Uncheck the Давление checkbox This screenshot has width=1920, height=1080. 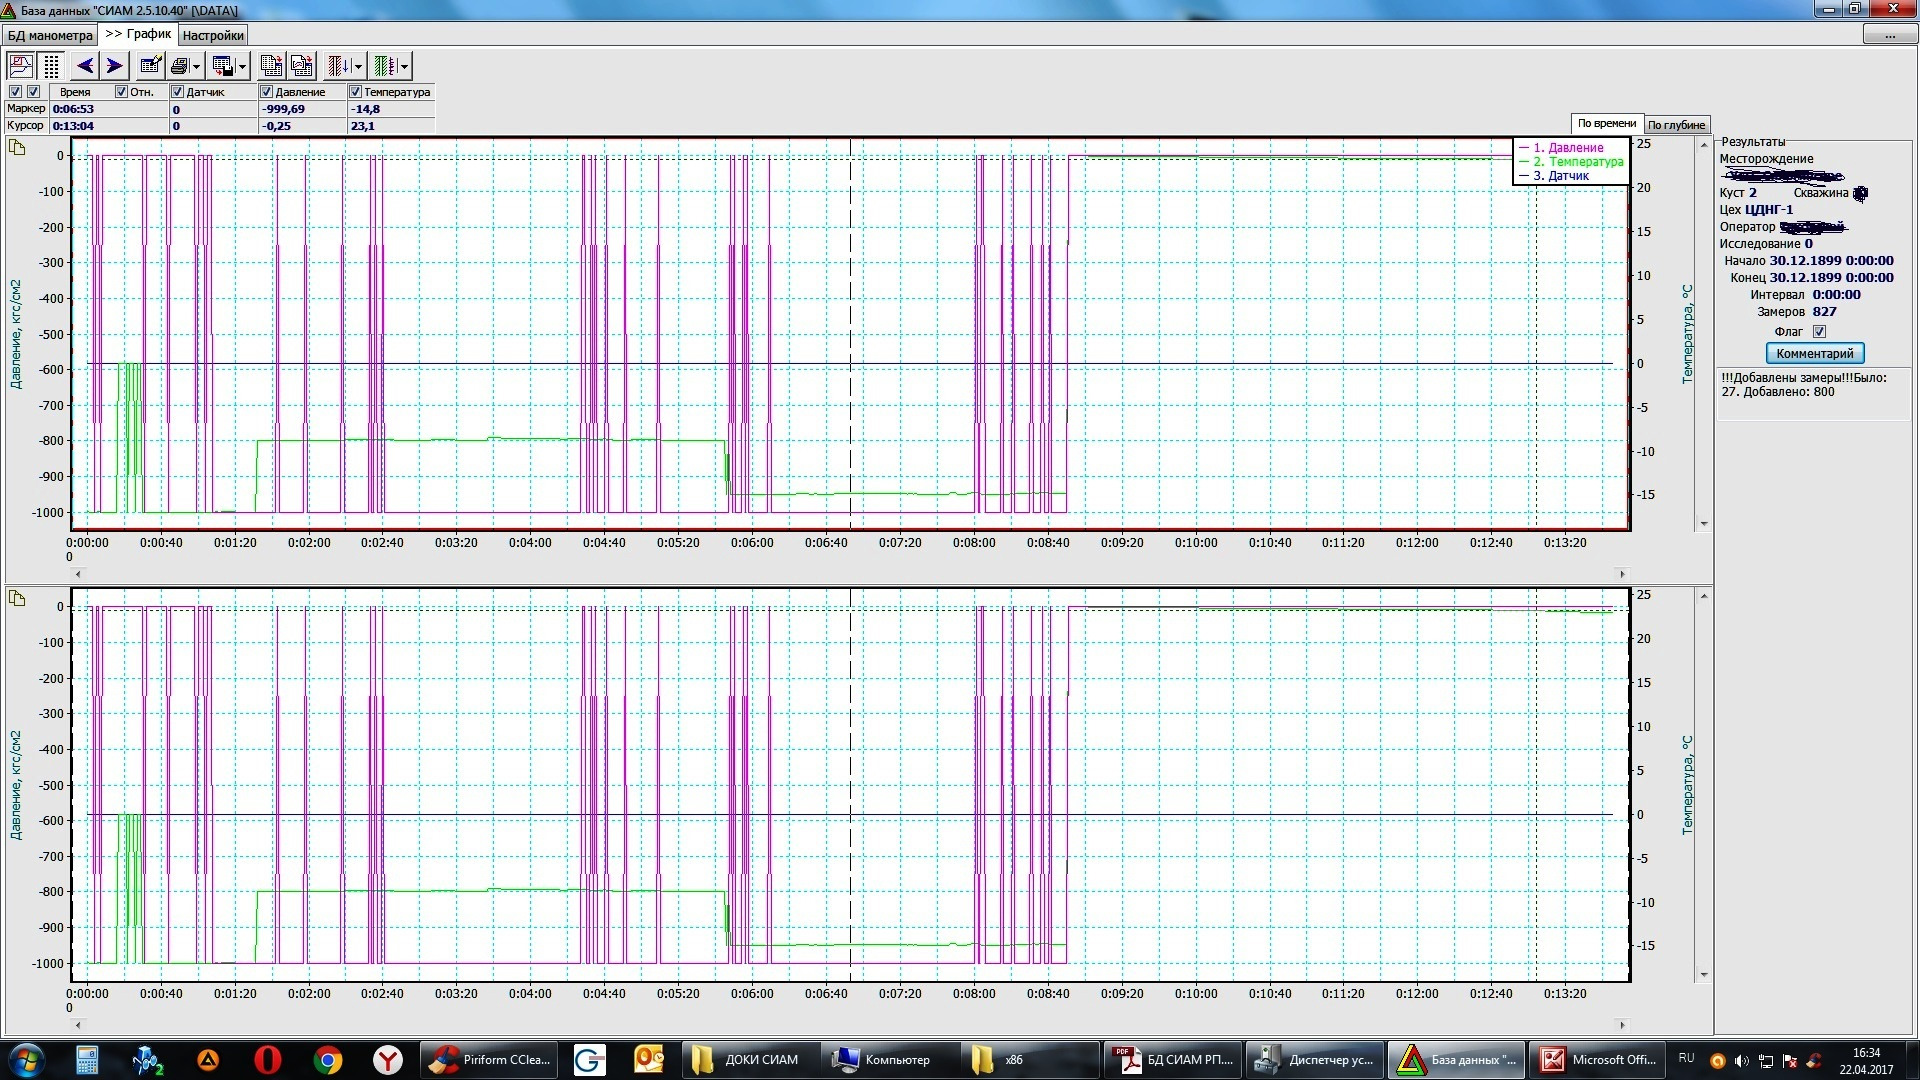coord(267,92)
